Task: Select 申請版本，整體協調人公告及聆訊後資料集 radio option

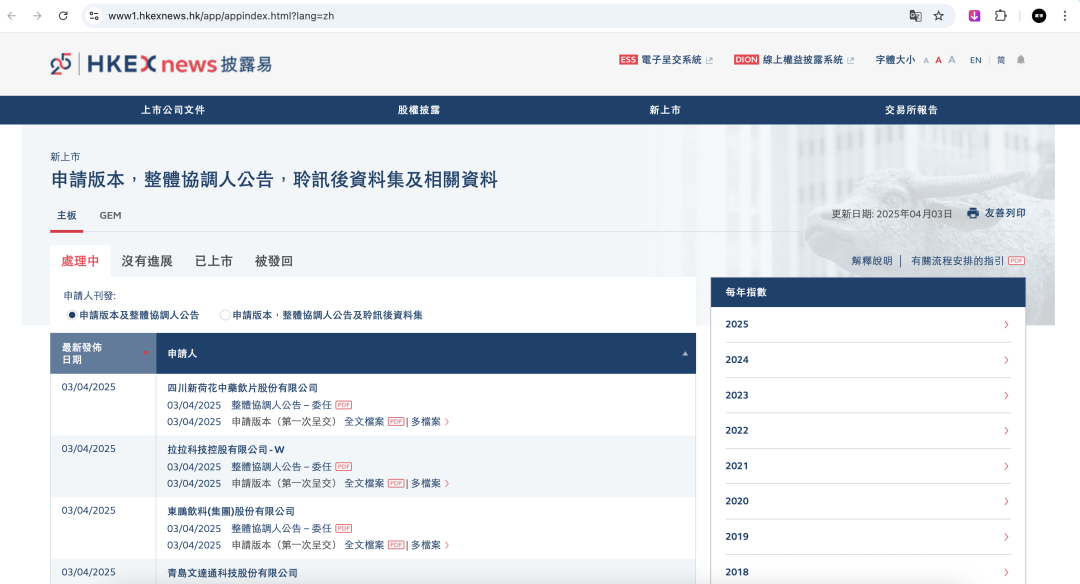Action: pyautogui.click(x=225, y=315)
